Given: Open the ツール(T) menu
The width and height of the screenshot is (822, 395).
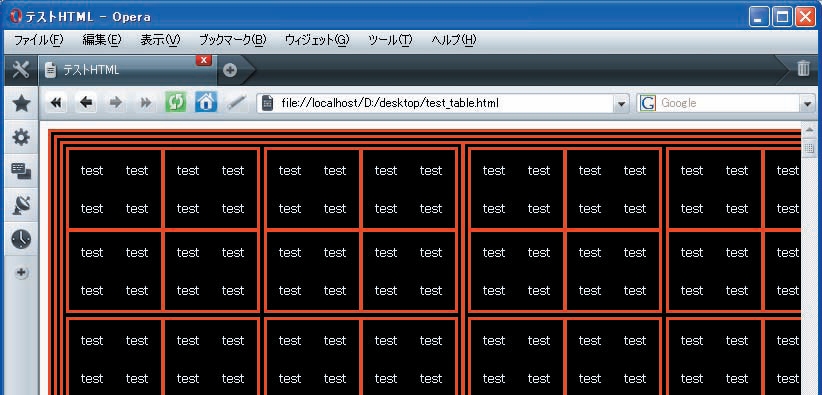Looking at the screenshot, I should pyautogui.click(x=391, y=40).
